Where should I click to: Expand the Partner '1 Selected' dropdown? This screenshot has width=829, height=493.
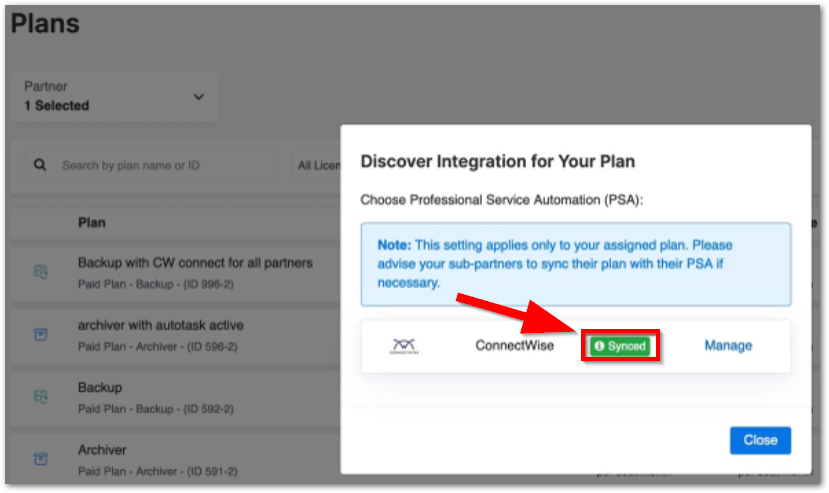coord(198,97)
